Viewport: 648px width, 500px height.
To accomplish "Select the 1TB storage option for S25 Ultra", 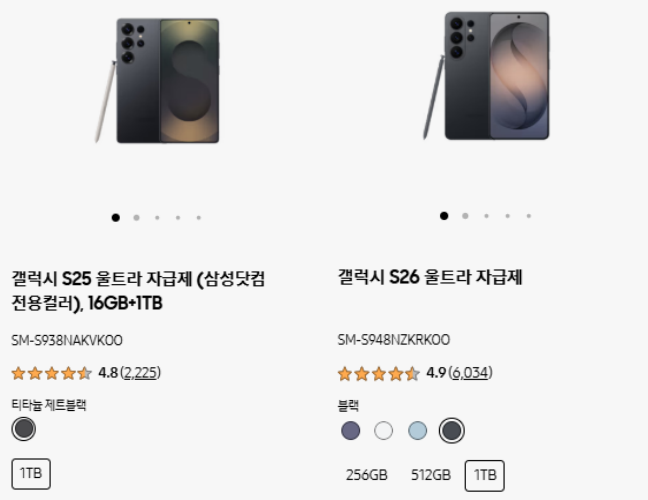I will click(31, 474).
